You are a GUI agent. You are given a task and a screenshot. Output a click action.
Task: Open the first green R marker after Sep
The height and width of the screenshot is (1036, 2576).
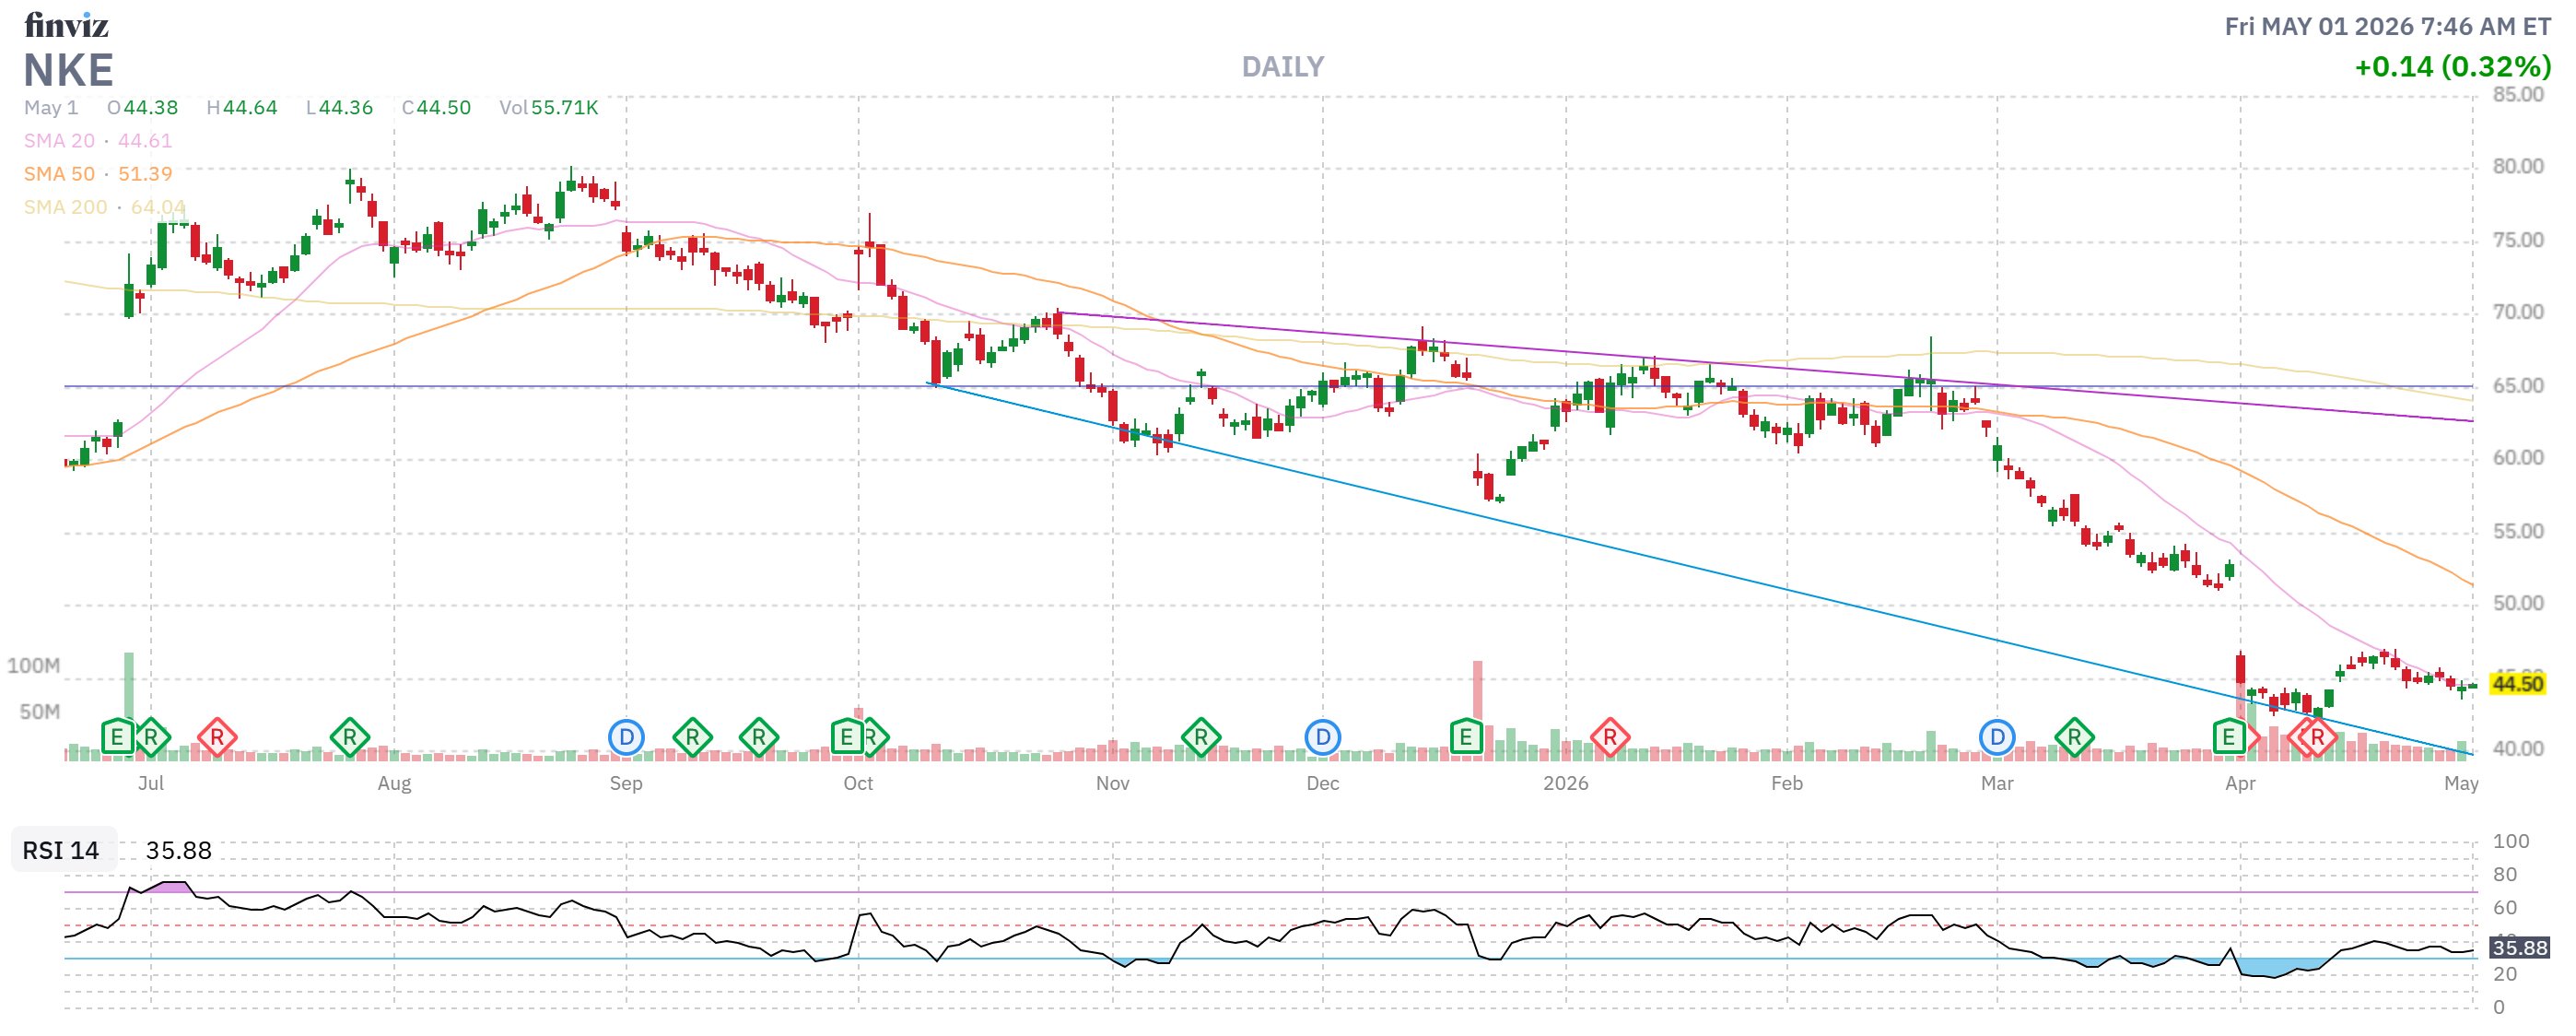[692, 738]
